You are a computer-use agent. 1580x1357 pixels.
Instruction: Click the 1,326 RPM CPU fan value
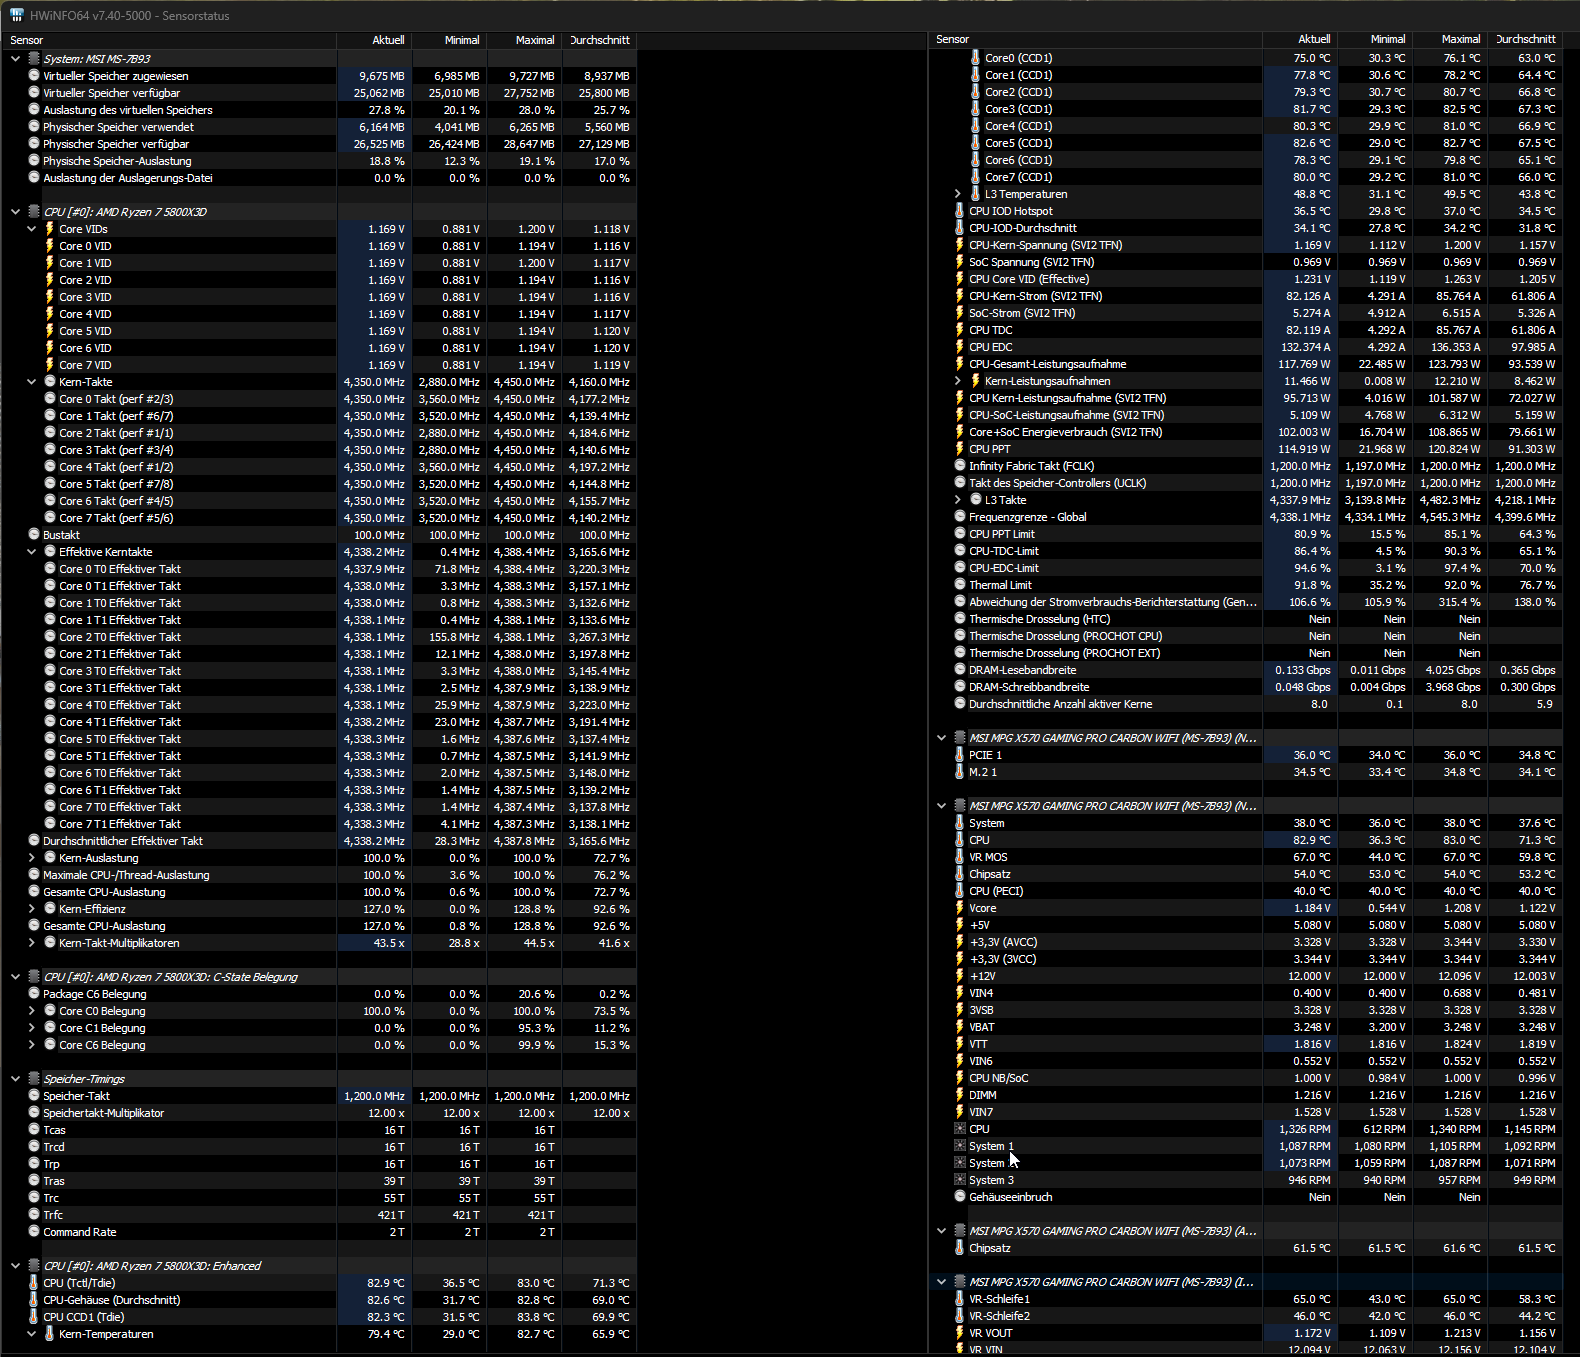click(1305, 1129)
